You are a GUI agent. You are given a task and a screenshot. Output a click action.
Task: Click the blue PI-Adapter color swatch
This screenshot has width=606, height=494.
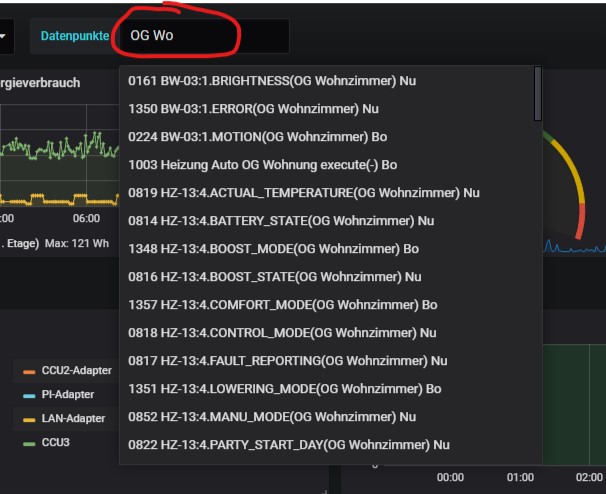[x=29, y=396]
